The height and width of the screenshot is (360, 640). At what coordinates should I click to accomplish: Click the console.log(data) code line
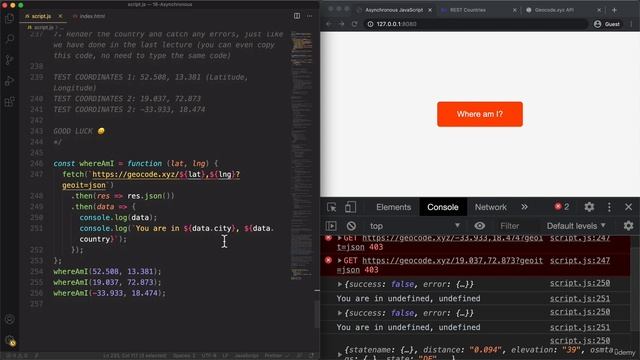point(118,218)
